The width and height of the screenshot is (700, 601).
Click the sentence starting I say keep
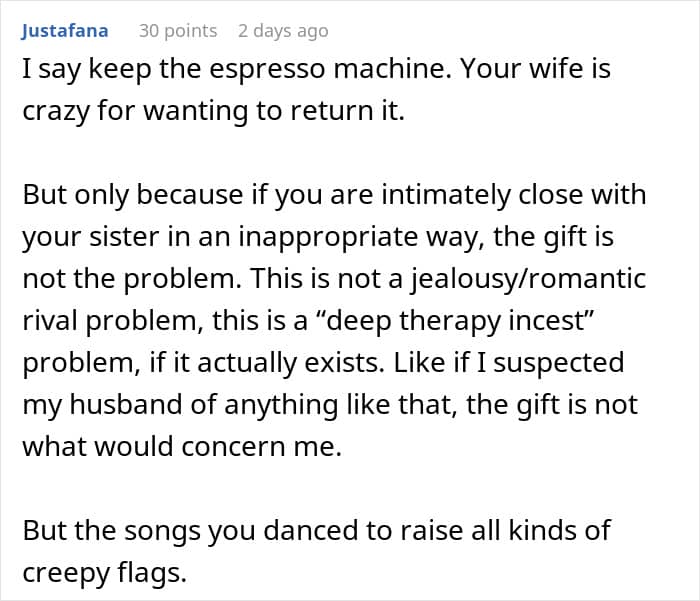click(x=237, y=70)
